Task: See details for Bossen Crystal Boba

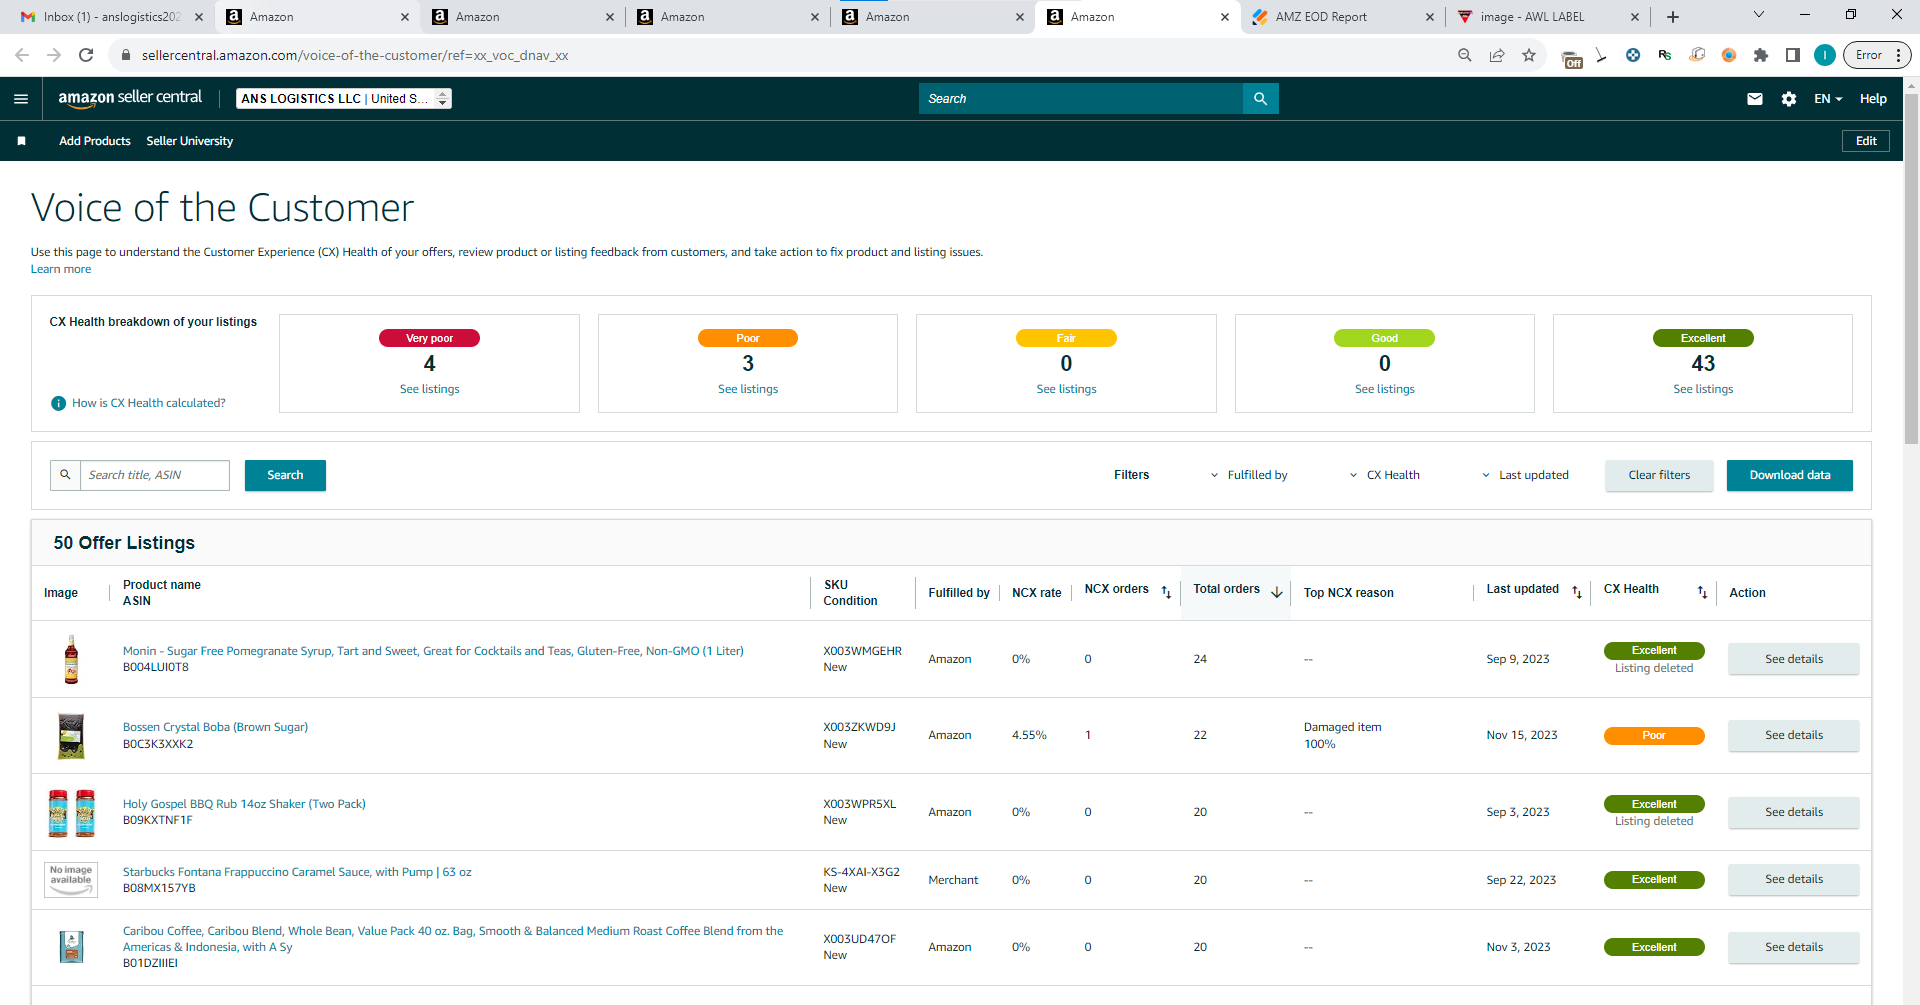Action: point(1794,736)
